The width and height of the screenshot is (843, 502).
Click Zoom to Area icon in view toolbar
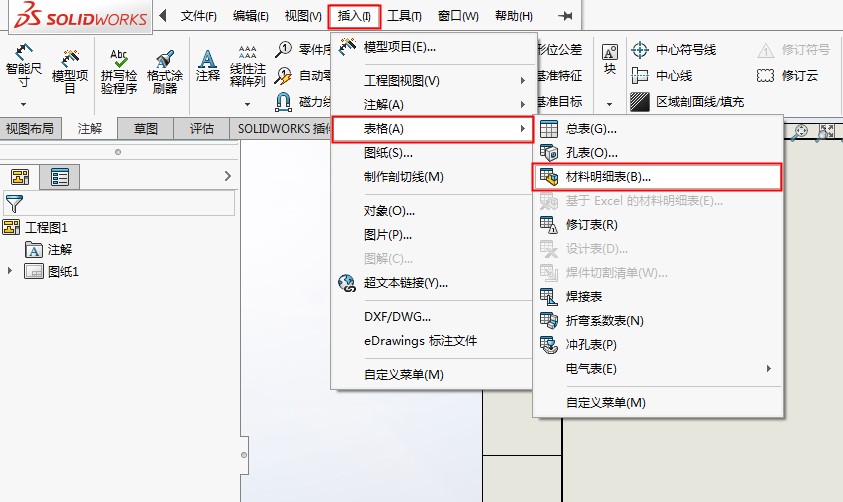pos(825,131)
